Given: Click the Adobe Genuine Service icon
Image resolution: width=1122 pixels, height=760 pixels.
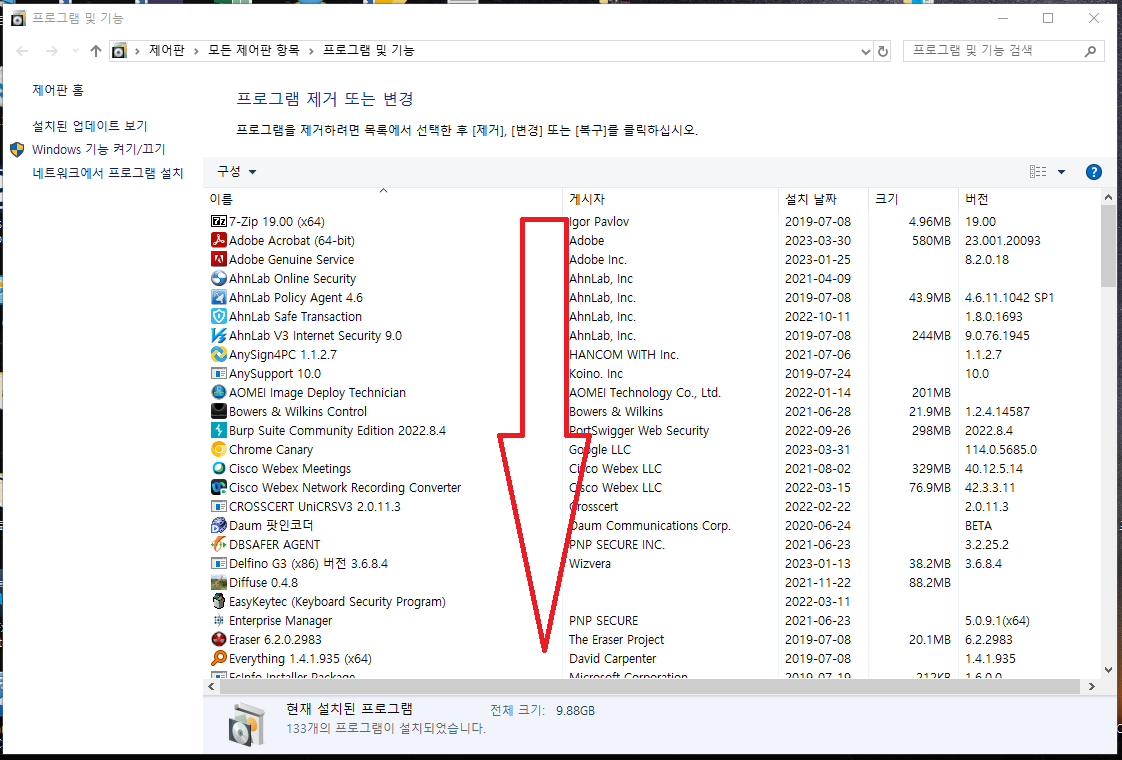Looking at the screenshot, I should coord(219,260).
